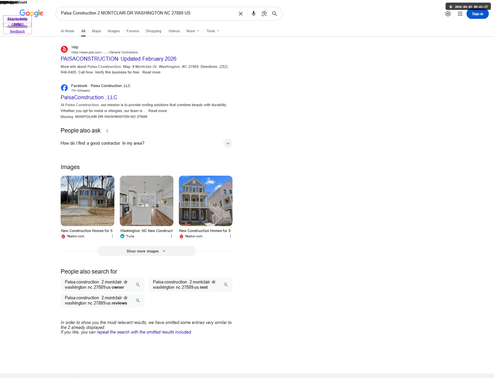This screenshot has height=378, width=500.
Task: Click the magnifier search submit icon
Action: click(x=274, y=14)
